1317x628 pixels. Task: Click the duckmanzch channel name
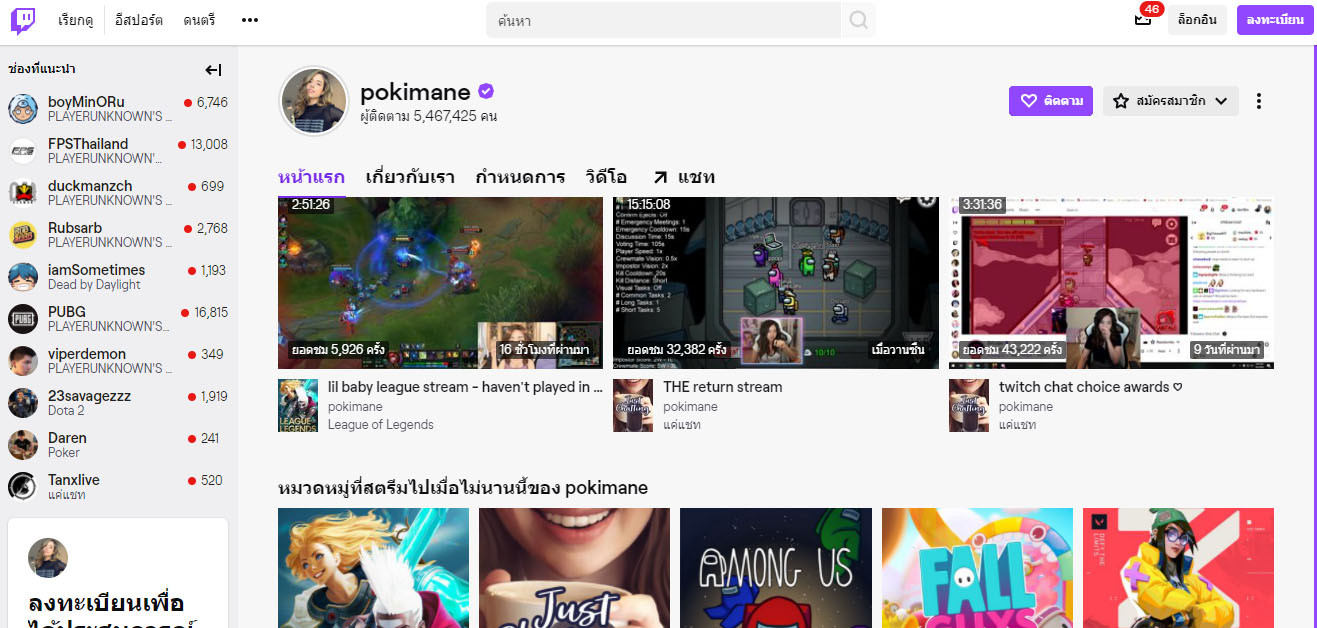(90, 186)
